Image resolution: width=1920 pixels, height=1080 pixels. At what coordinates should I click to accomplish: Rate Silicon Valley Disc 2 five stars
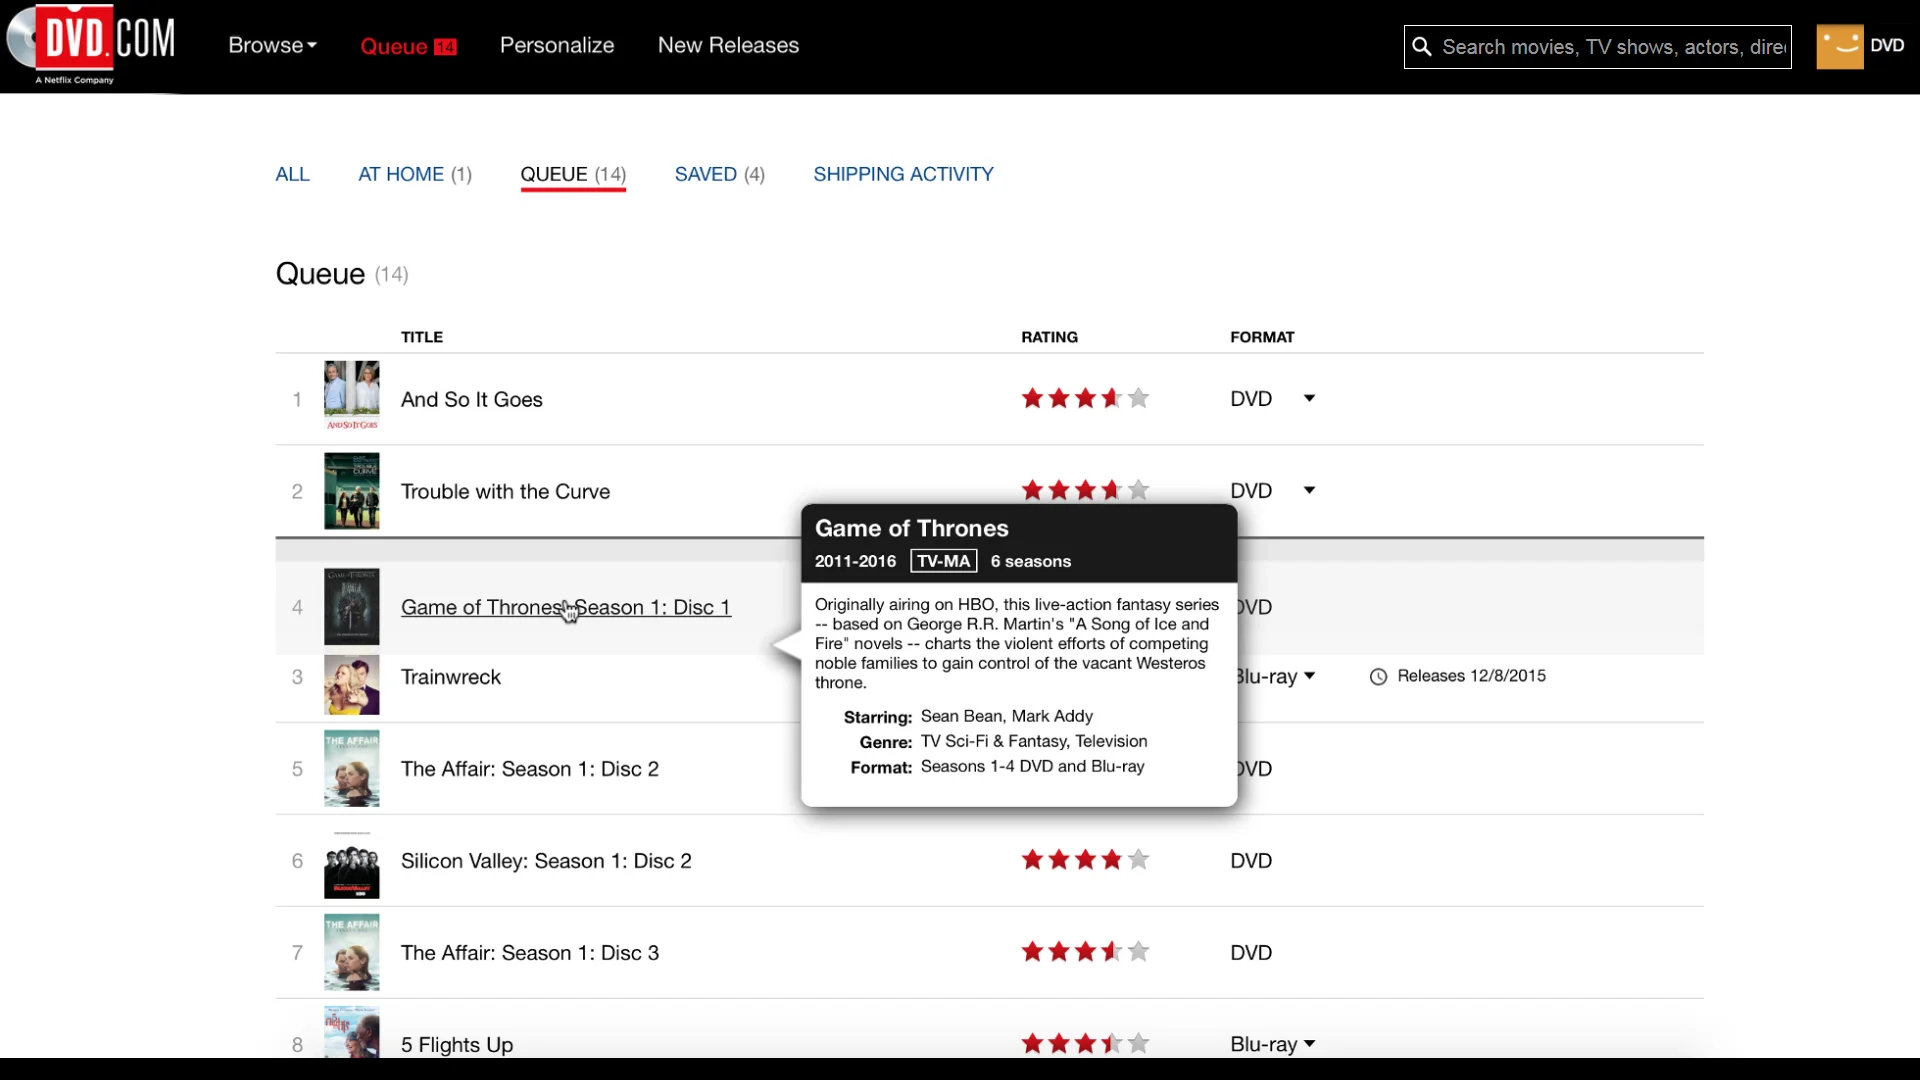point(1138,860)
